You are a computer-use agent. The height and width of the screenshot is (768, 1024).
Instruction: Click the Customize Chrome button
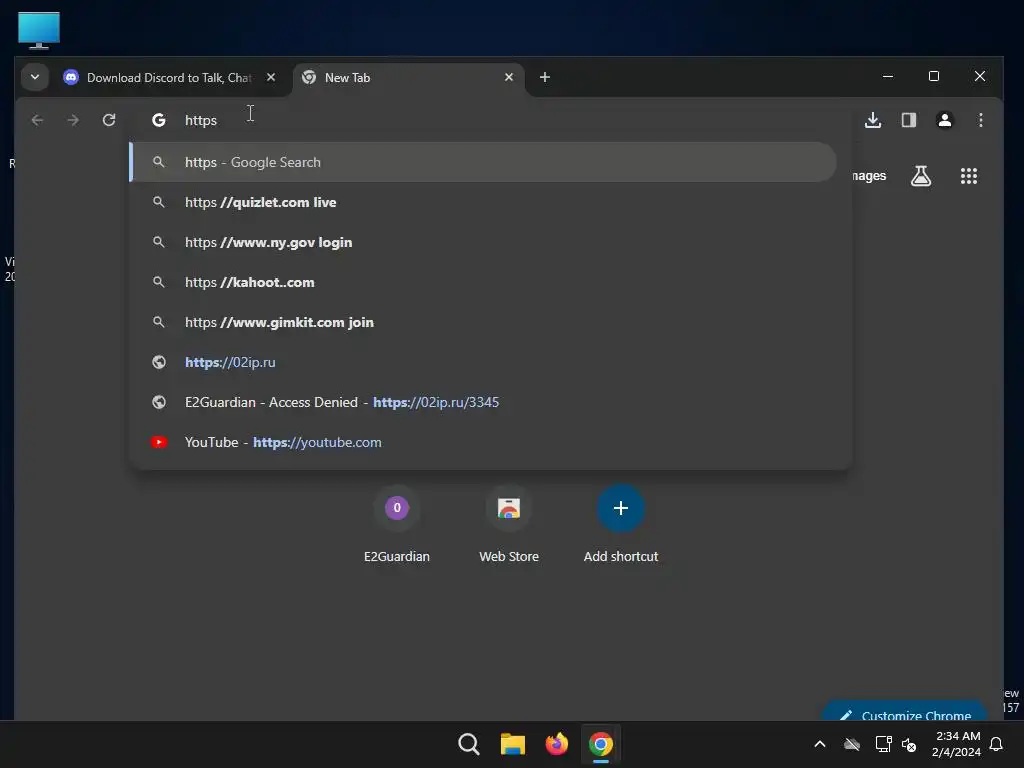[x=905, y=712]
